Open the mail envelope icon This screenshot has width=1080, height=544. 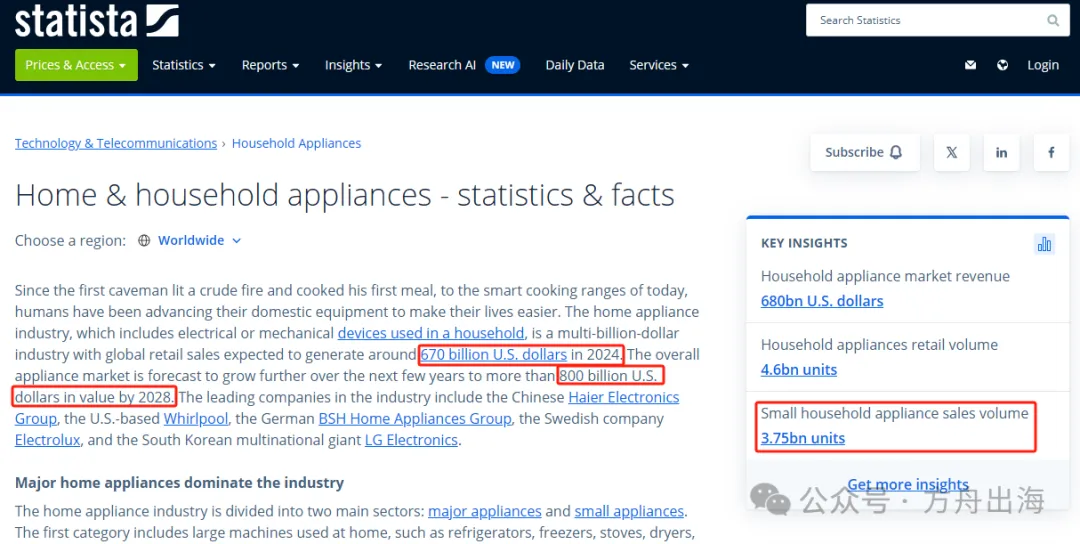(x=970, y=65)
